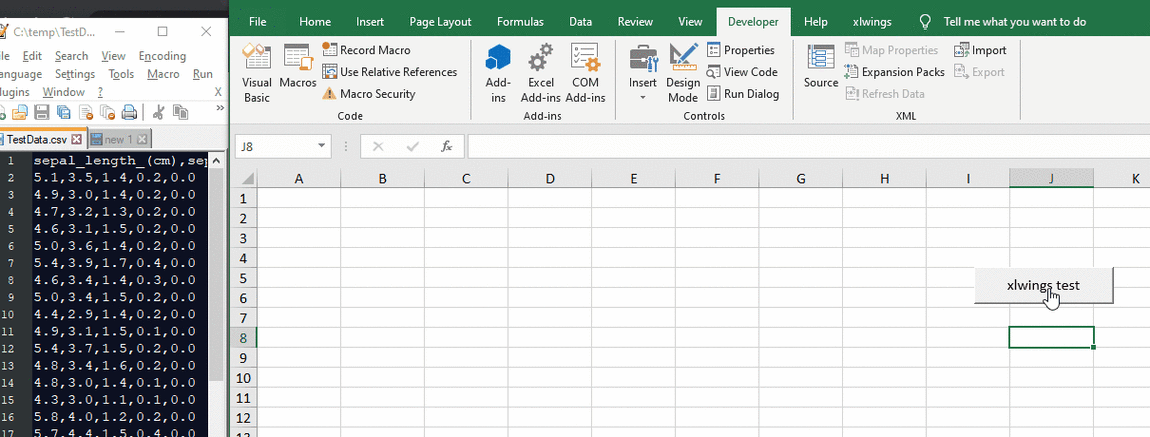Toggle Design Mode on
1150x437 pixels.
(x=683, y=73)
